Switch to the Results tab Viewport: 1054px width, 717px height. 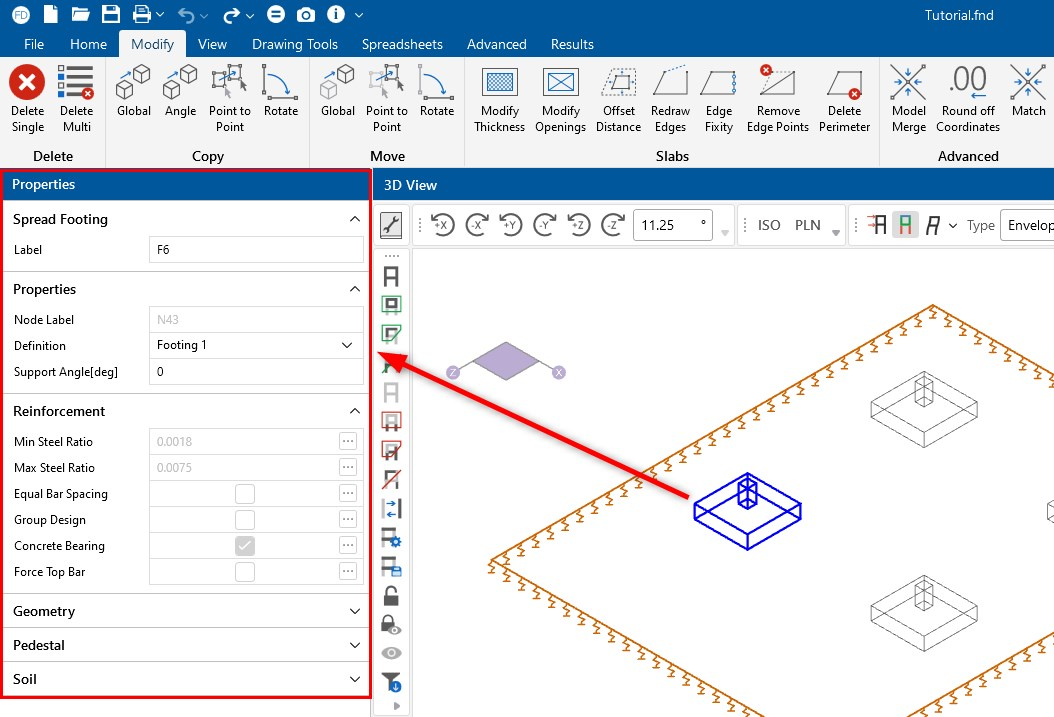(x=572, y=44)
